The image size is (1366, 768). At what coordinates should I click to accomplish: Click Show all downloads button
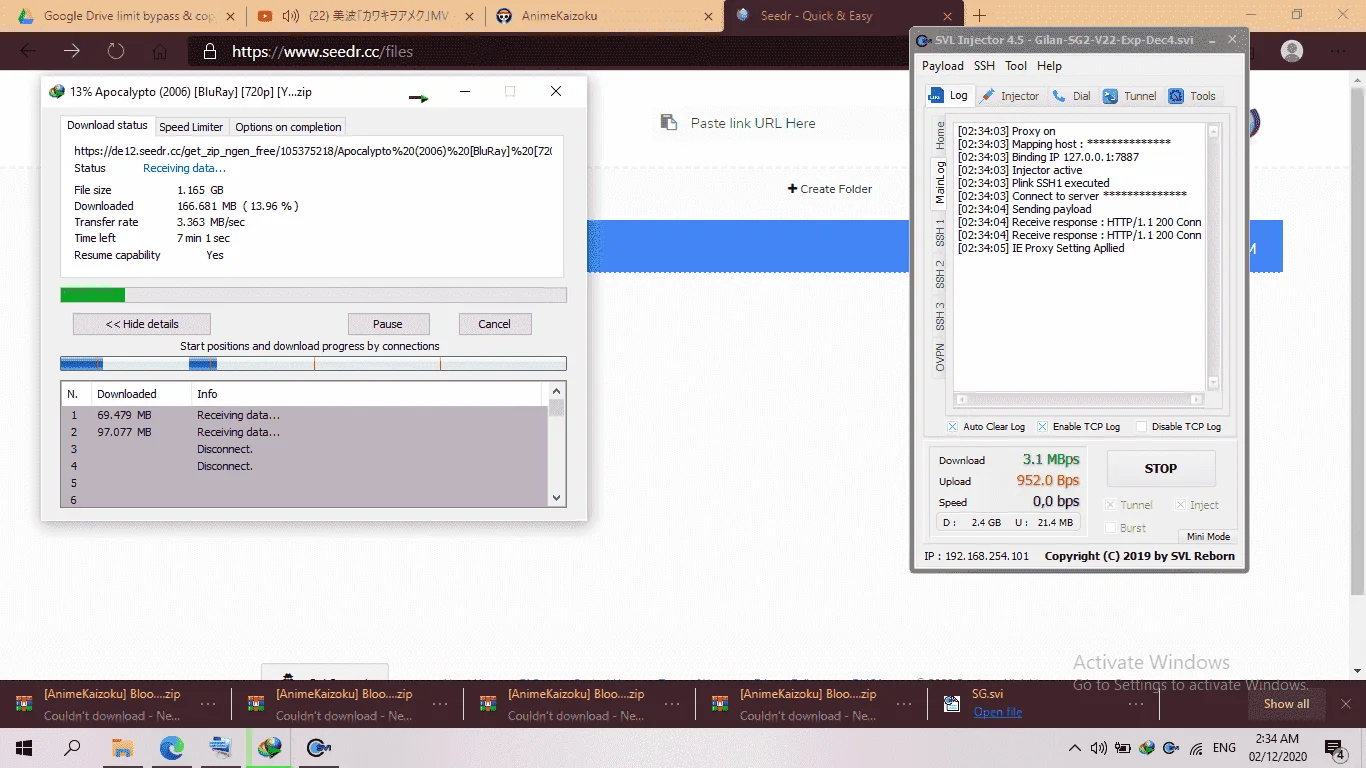(x=1286, y=704)
